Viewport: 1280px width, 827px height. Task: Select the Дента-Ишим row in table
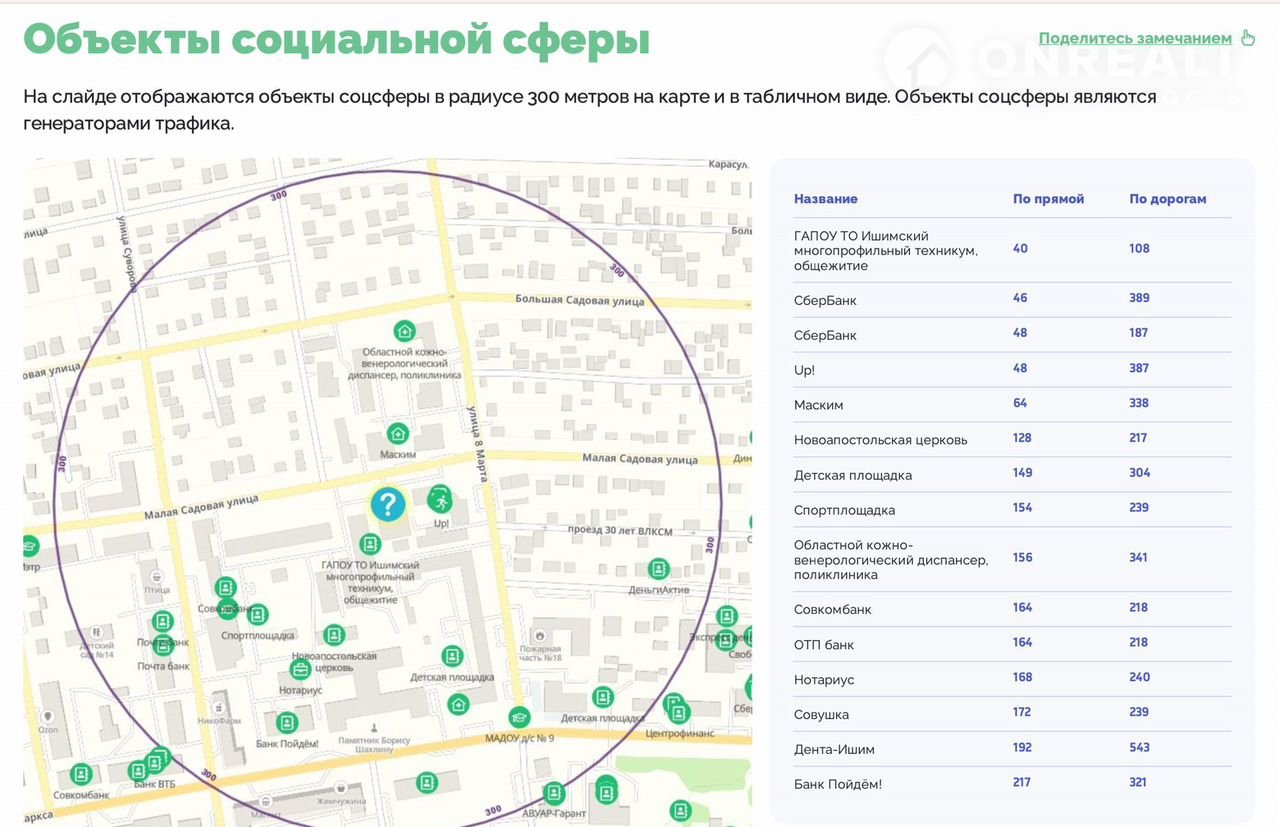834,749
